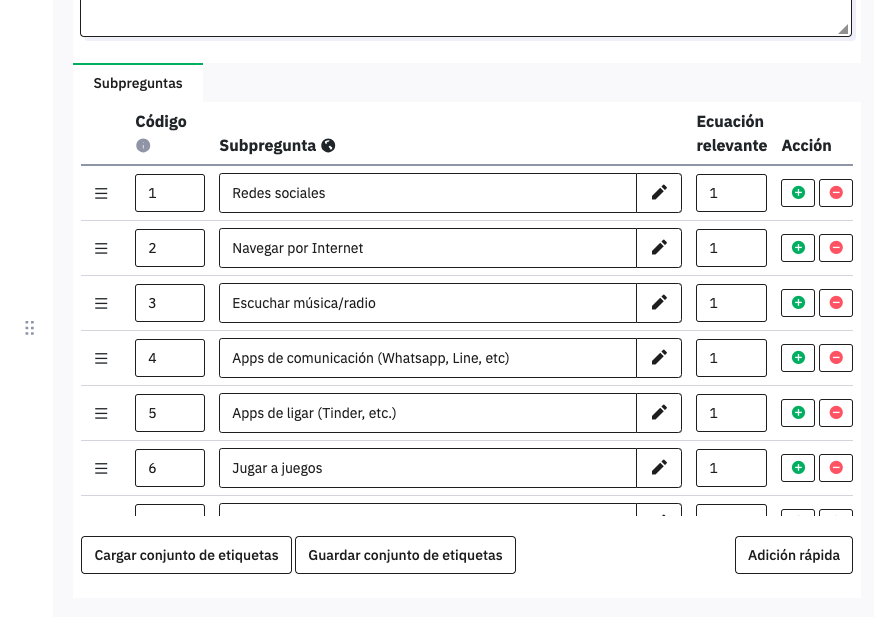This screenshot has width=874, height=617.
Task: Focus the Navegar por Internet text field
Action: 427,248
